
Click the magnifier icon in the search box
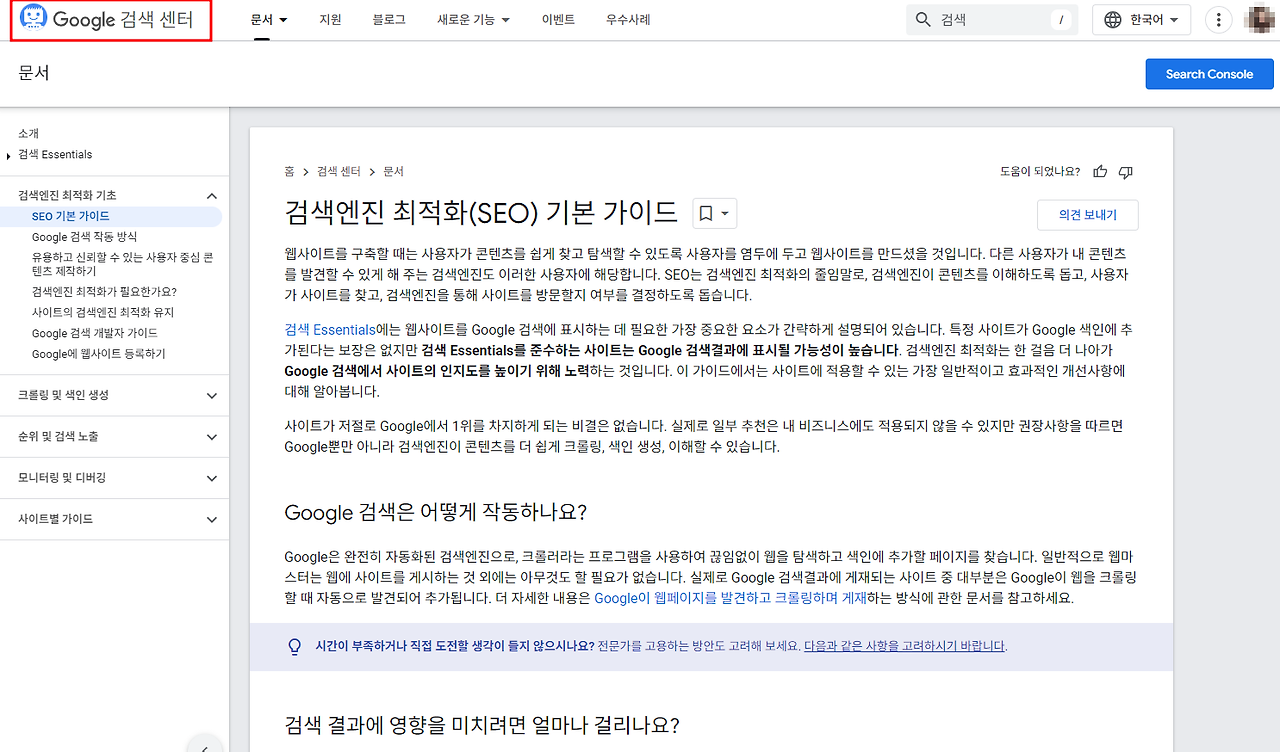[x=922, y=19]
